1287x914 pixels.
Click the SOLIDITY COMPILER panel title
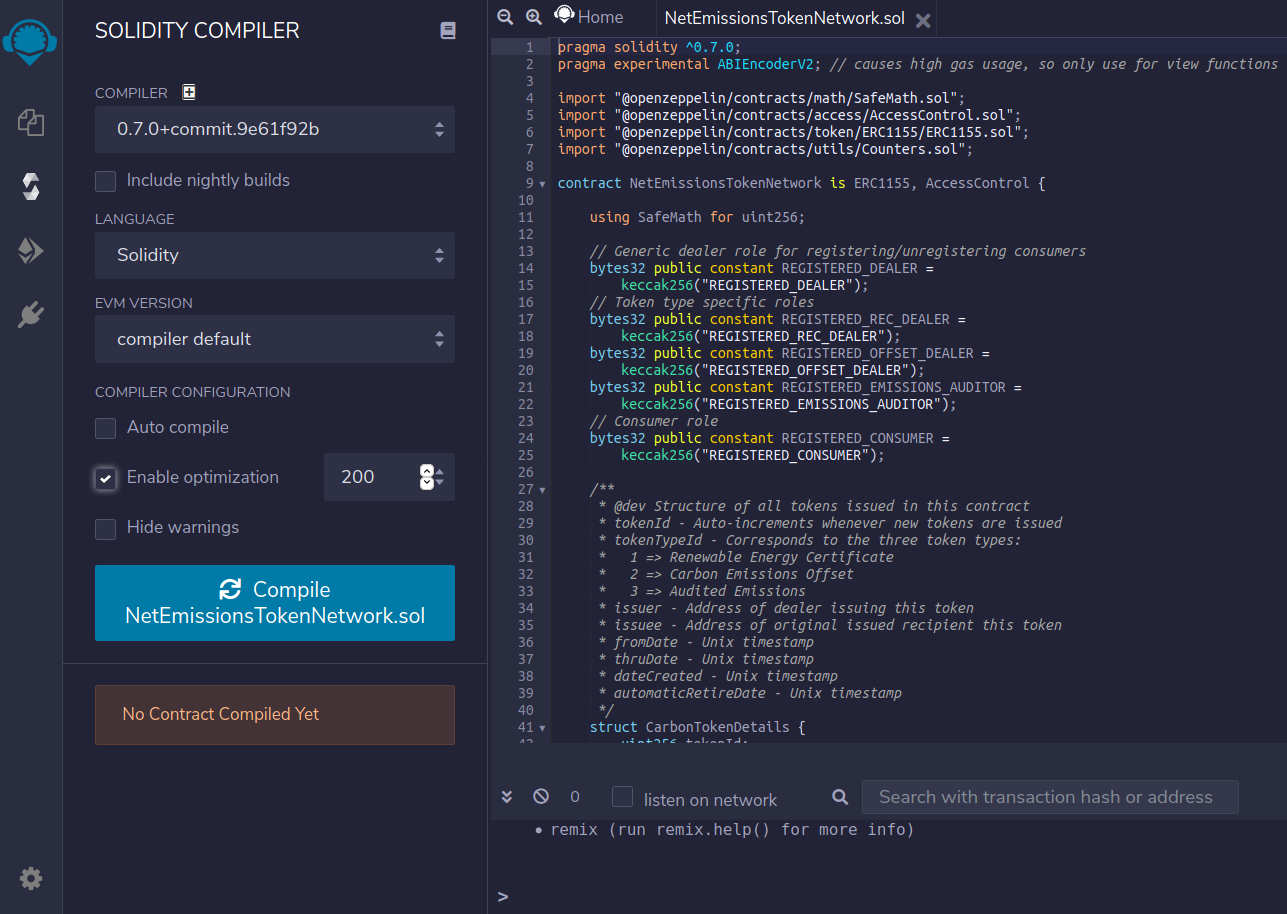point(197,31)
